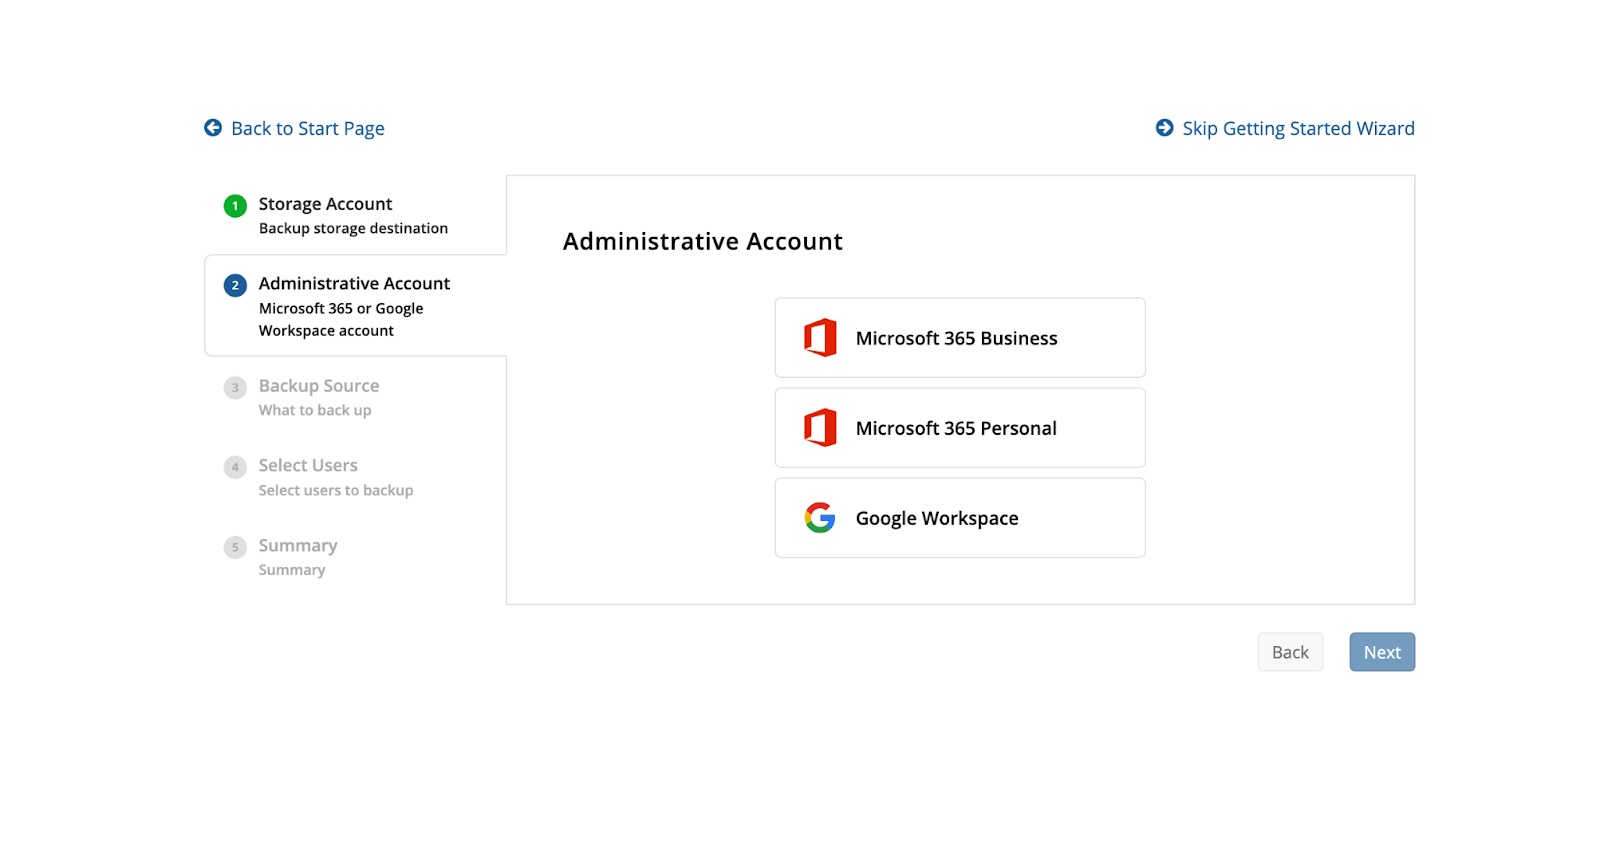Click the grey step 4 circle icon
The height and width of the screenshot is (853, 1600).
[235, 467]
